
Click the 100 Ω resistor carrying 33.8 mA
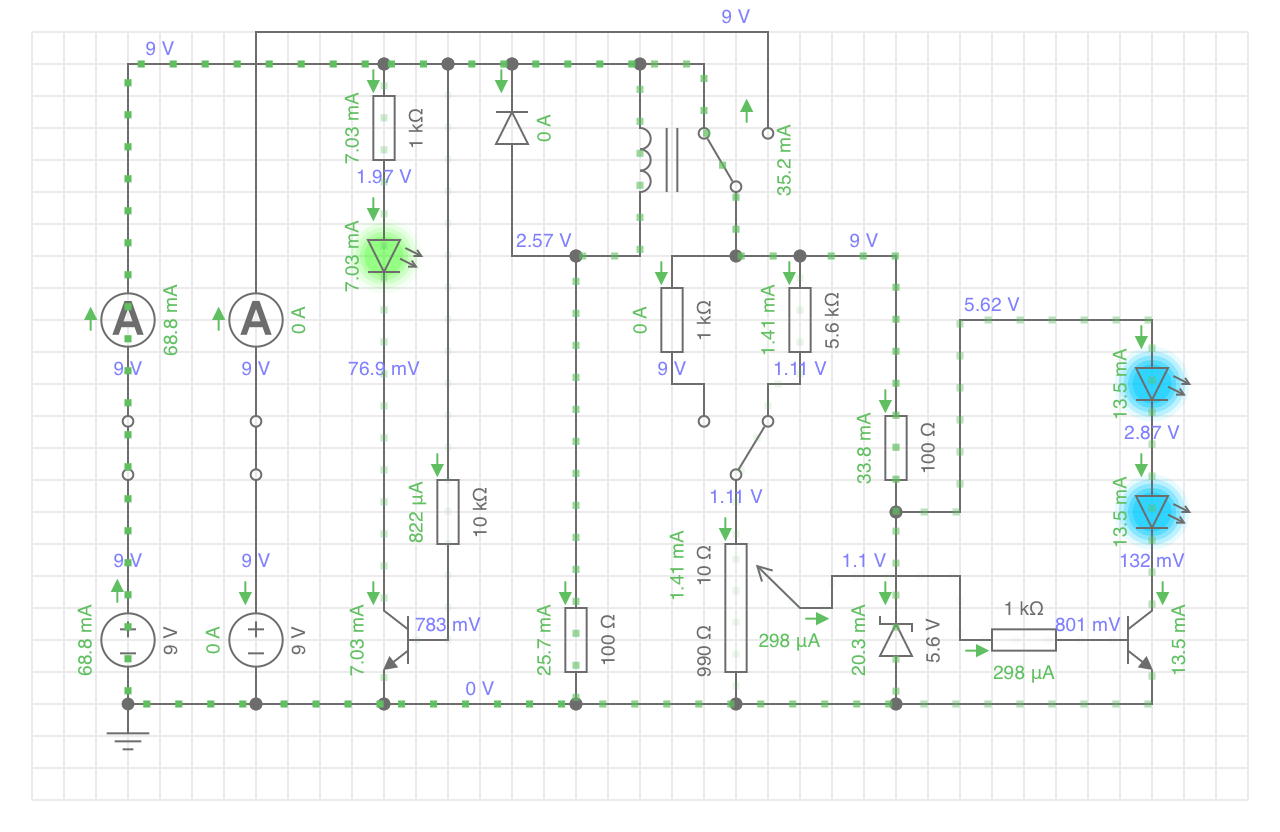[x=896, y=447]
